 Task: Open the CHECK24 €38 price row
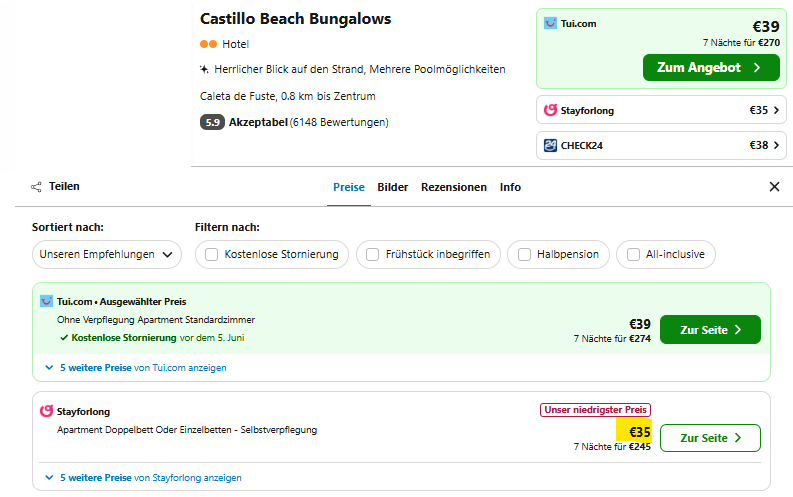[x=661, y=146]
